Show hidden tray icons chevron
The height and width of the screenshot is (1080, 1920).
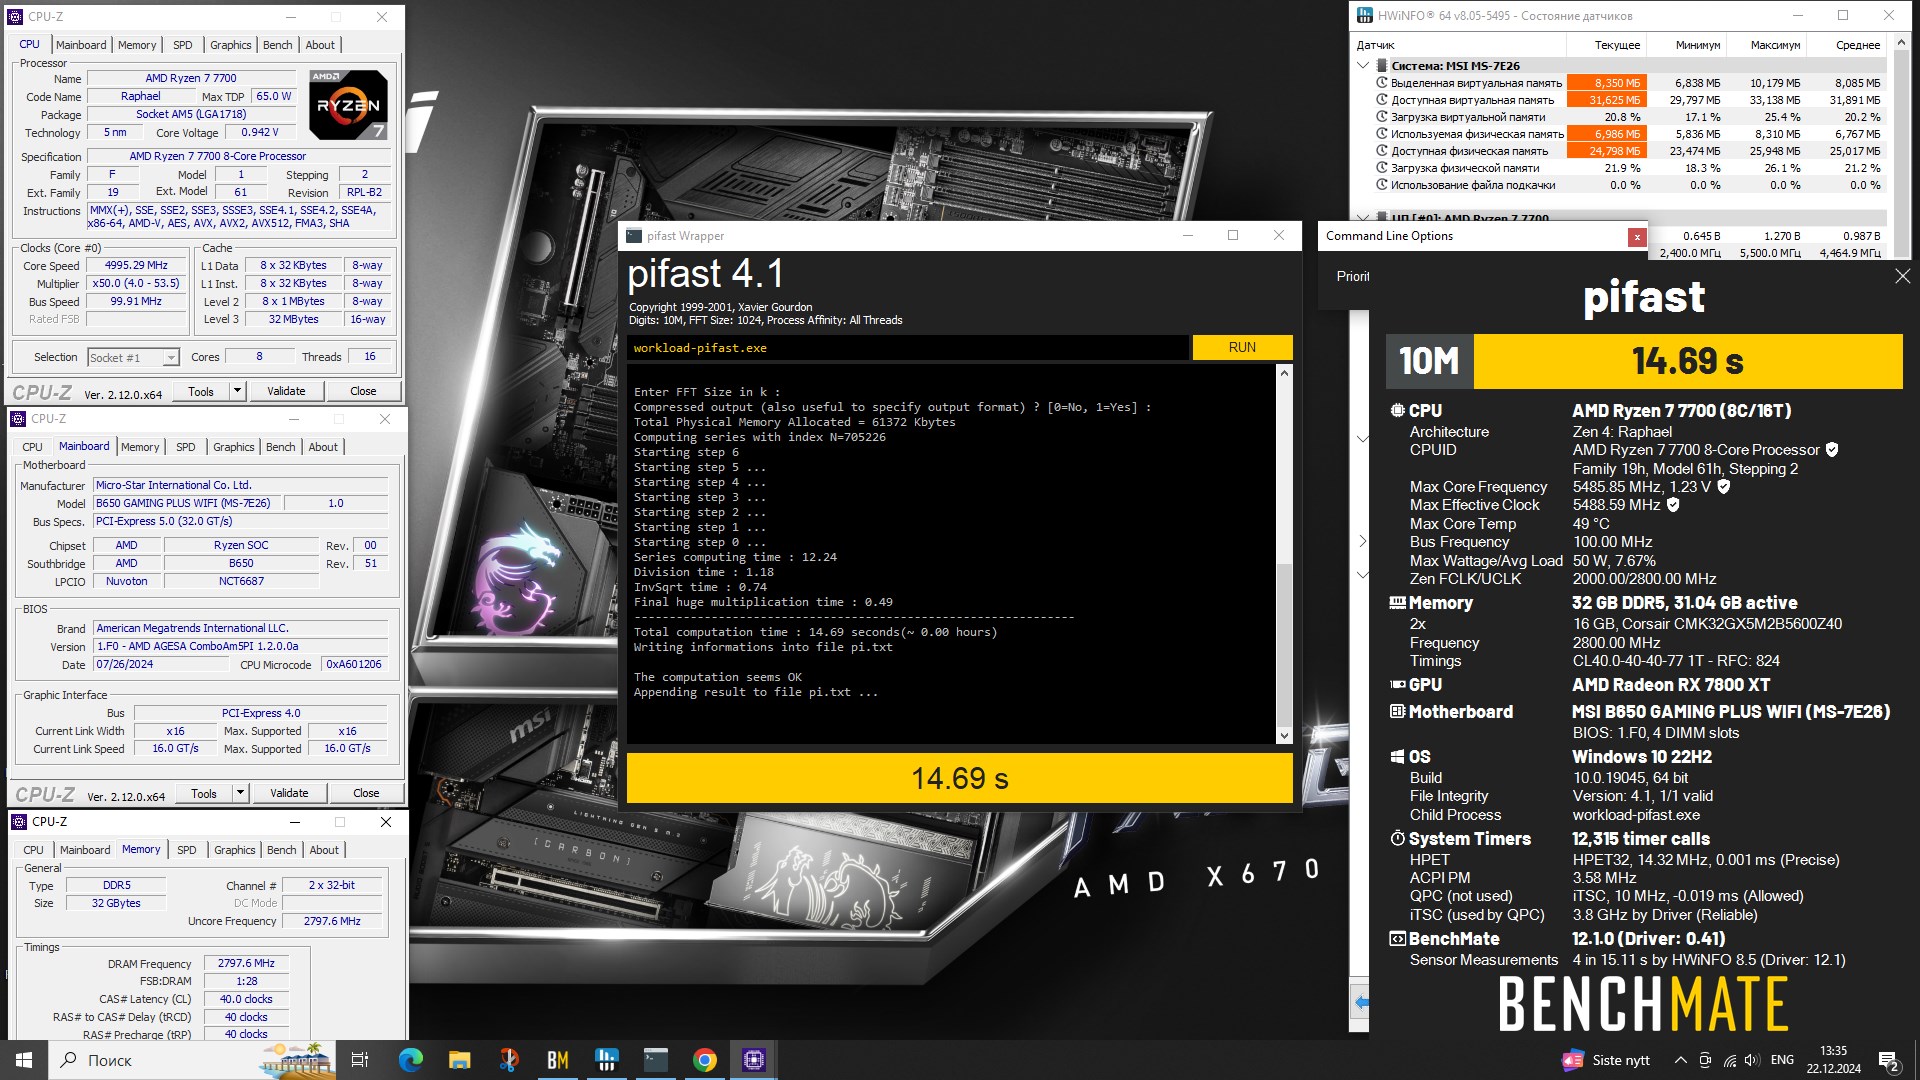coord(1680,1060)
